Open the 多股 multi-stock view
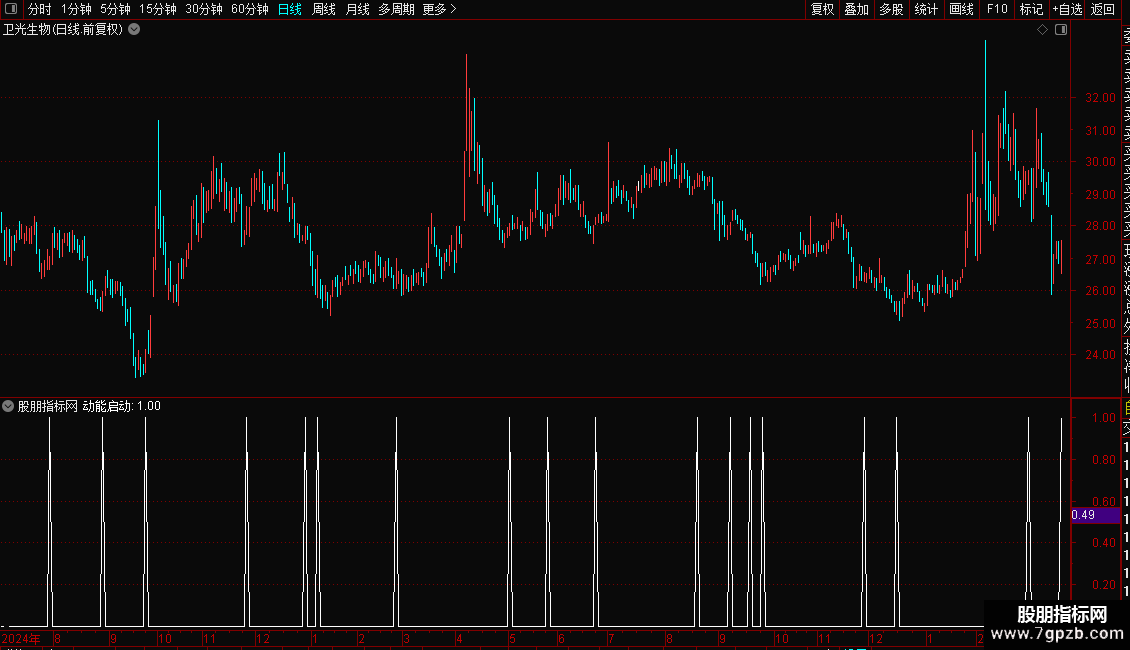The image size is (1130, 650). click(x=891, y=9)
